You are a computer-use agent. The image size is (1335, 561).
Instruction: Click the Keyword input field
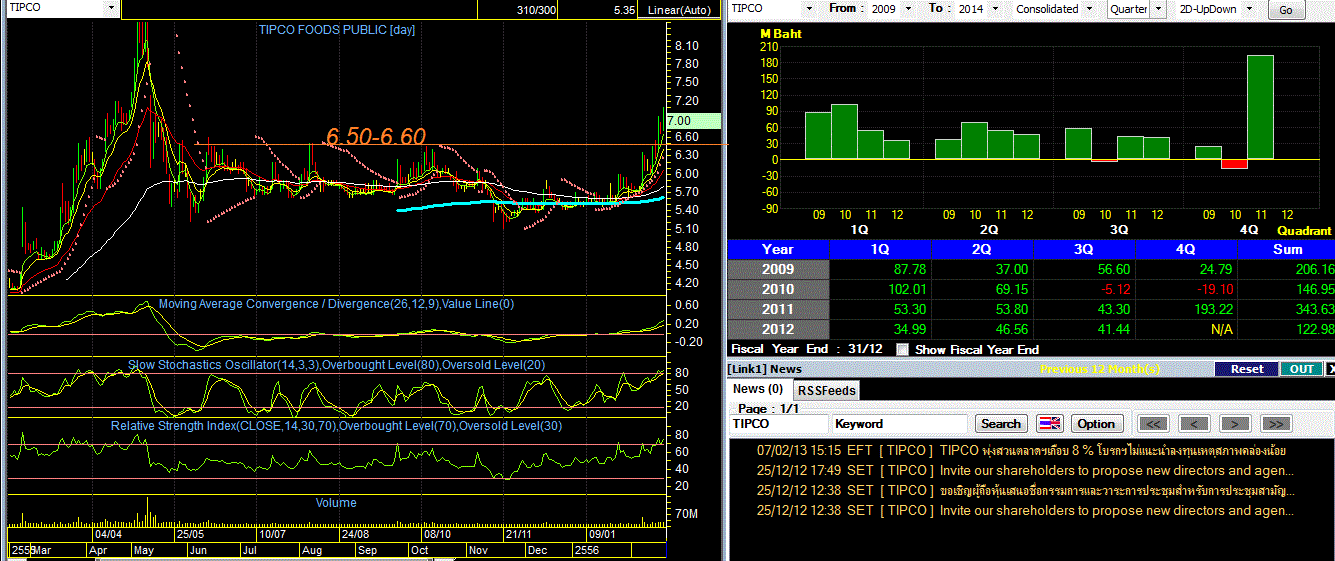click(900, 424)
